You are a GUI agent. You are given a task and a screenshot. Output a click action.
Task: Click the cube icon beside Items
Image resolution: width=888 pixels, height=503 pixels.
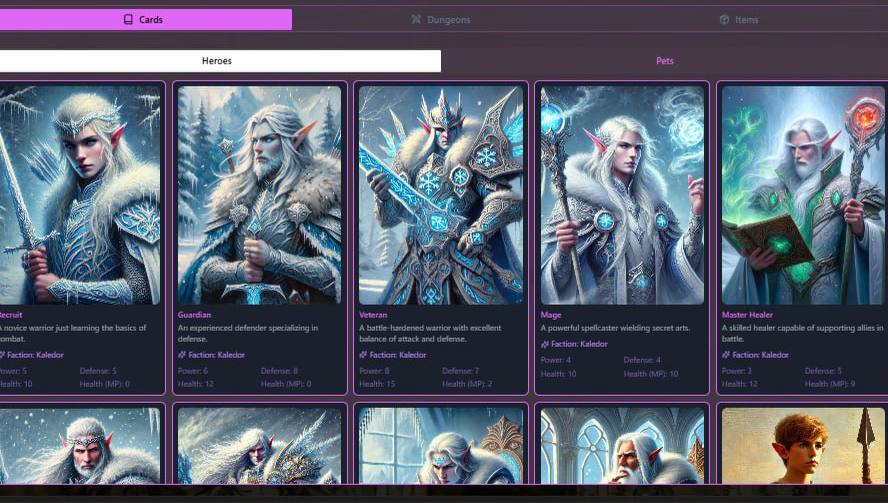[724, 20]
